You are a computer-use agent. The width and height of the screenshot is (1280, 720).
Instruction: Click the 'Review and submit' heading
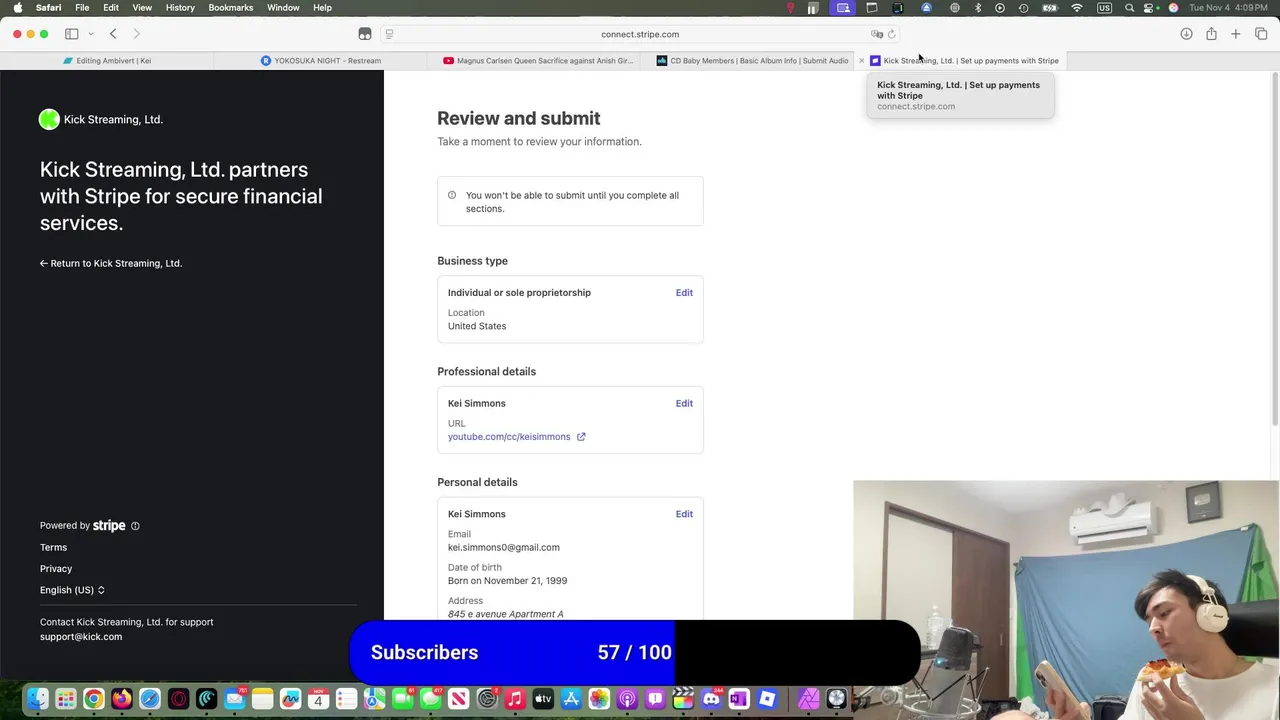[519, 118]
